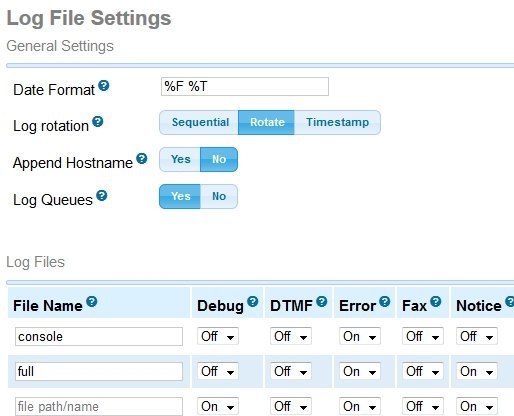
Task: Open DTMF dropdown in new file row
Action: click(291, 406)
